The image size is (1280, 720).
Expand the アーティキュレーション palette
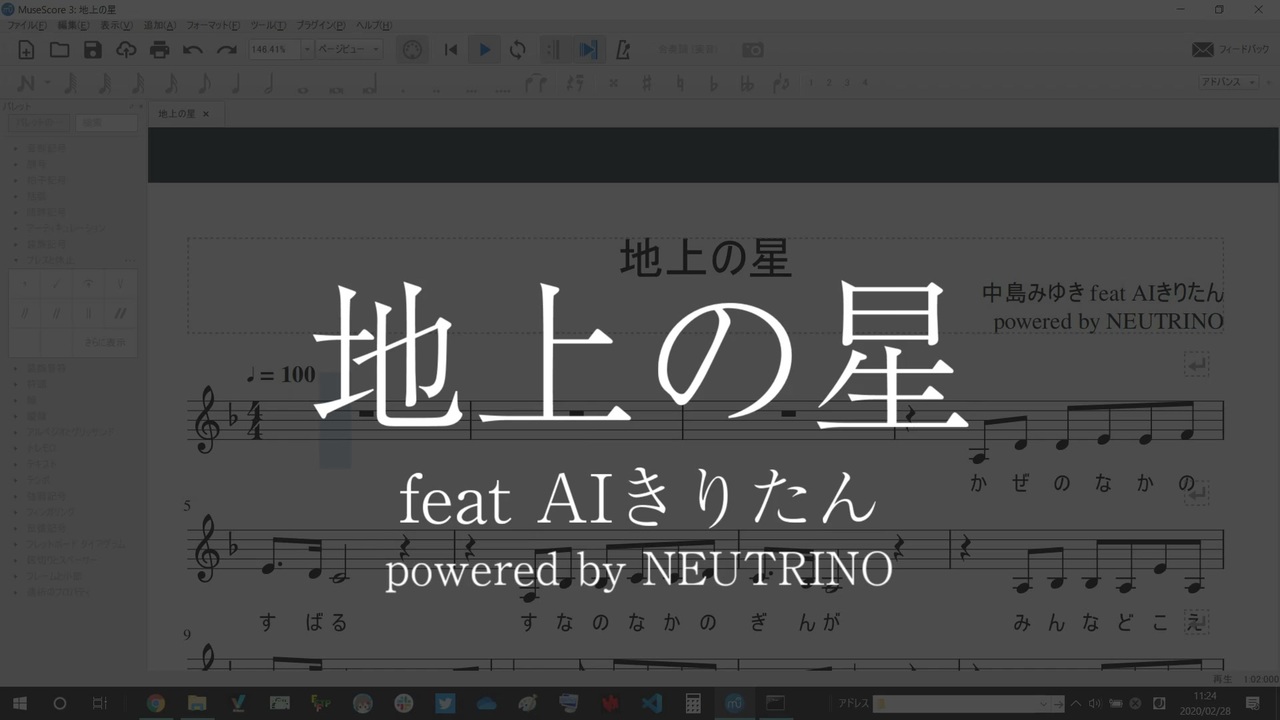point(66,228)
